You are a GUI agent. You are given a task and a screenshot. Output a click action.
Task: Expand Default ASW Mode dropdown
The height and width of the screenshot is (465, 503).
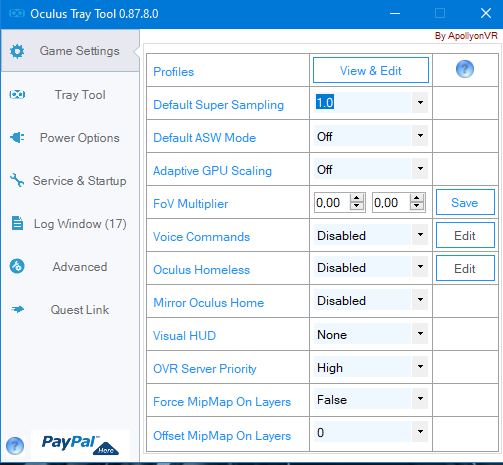pos(420,136)
